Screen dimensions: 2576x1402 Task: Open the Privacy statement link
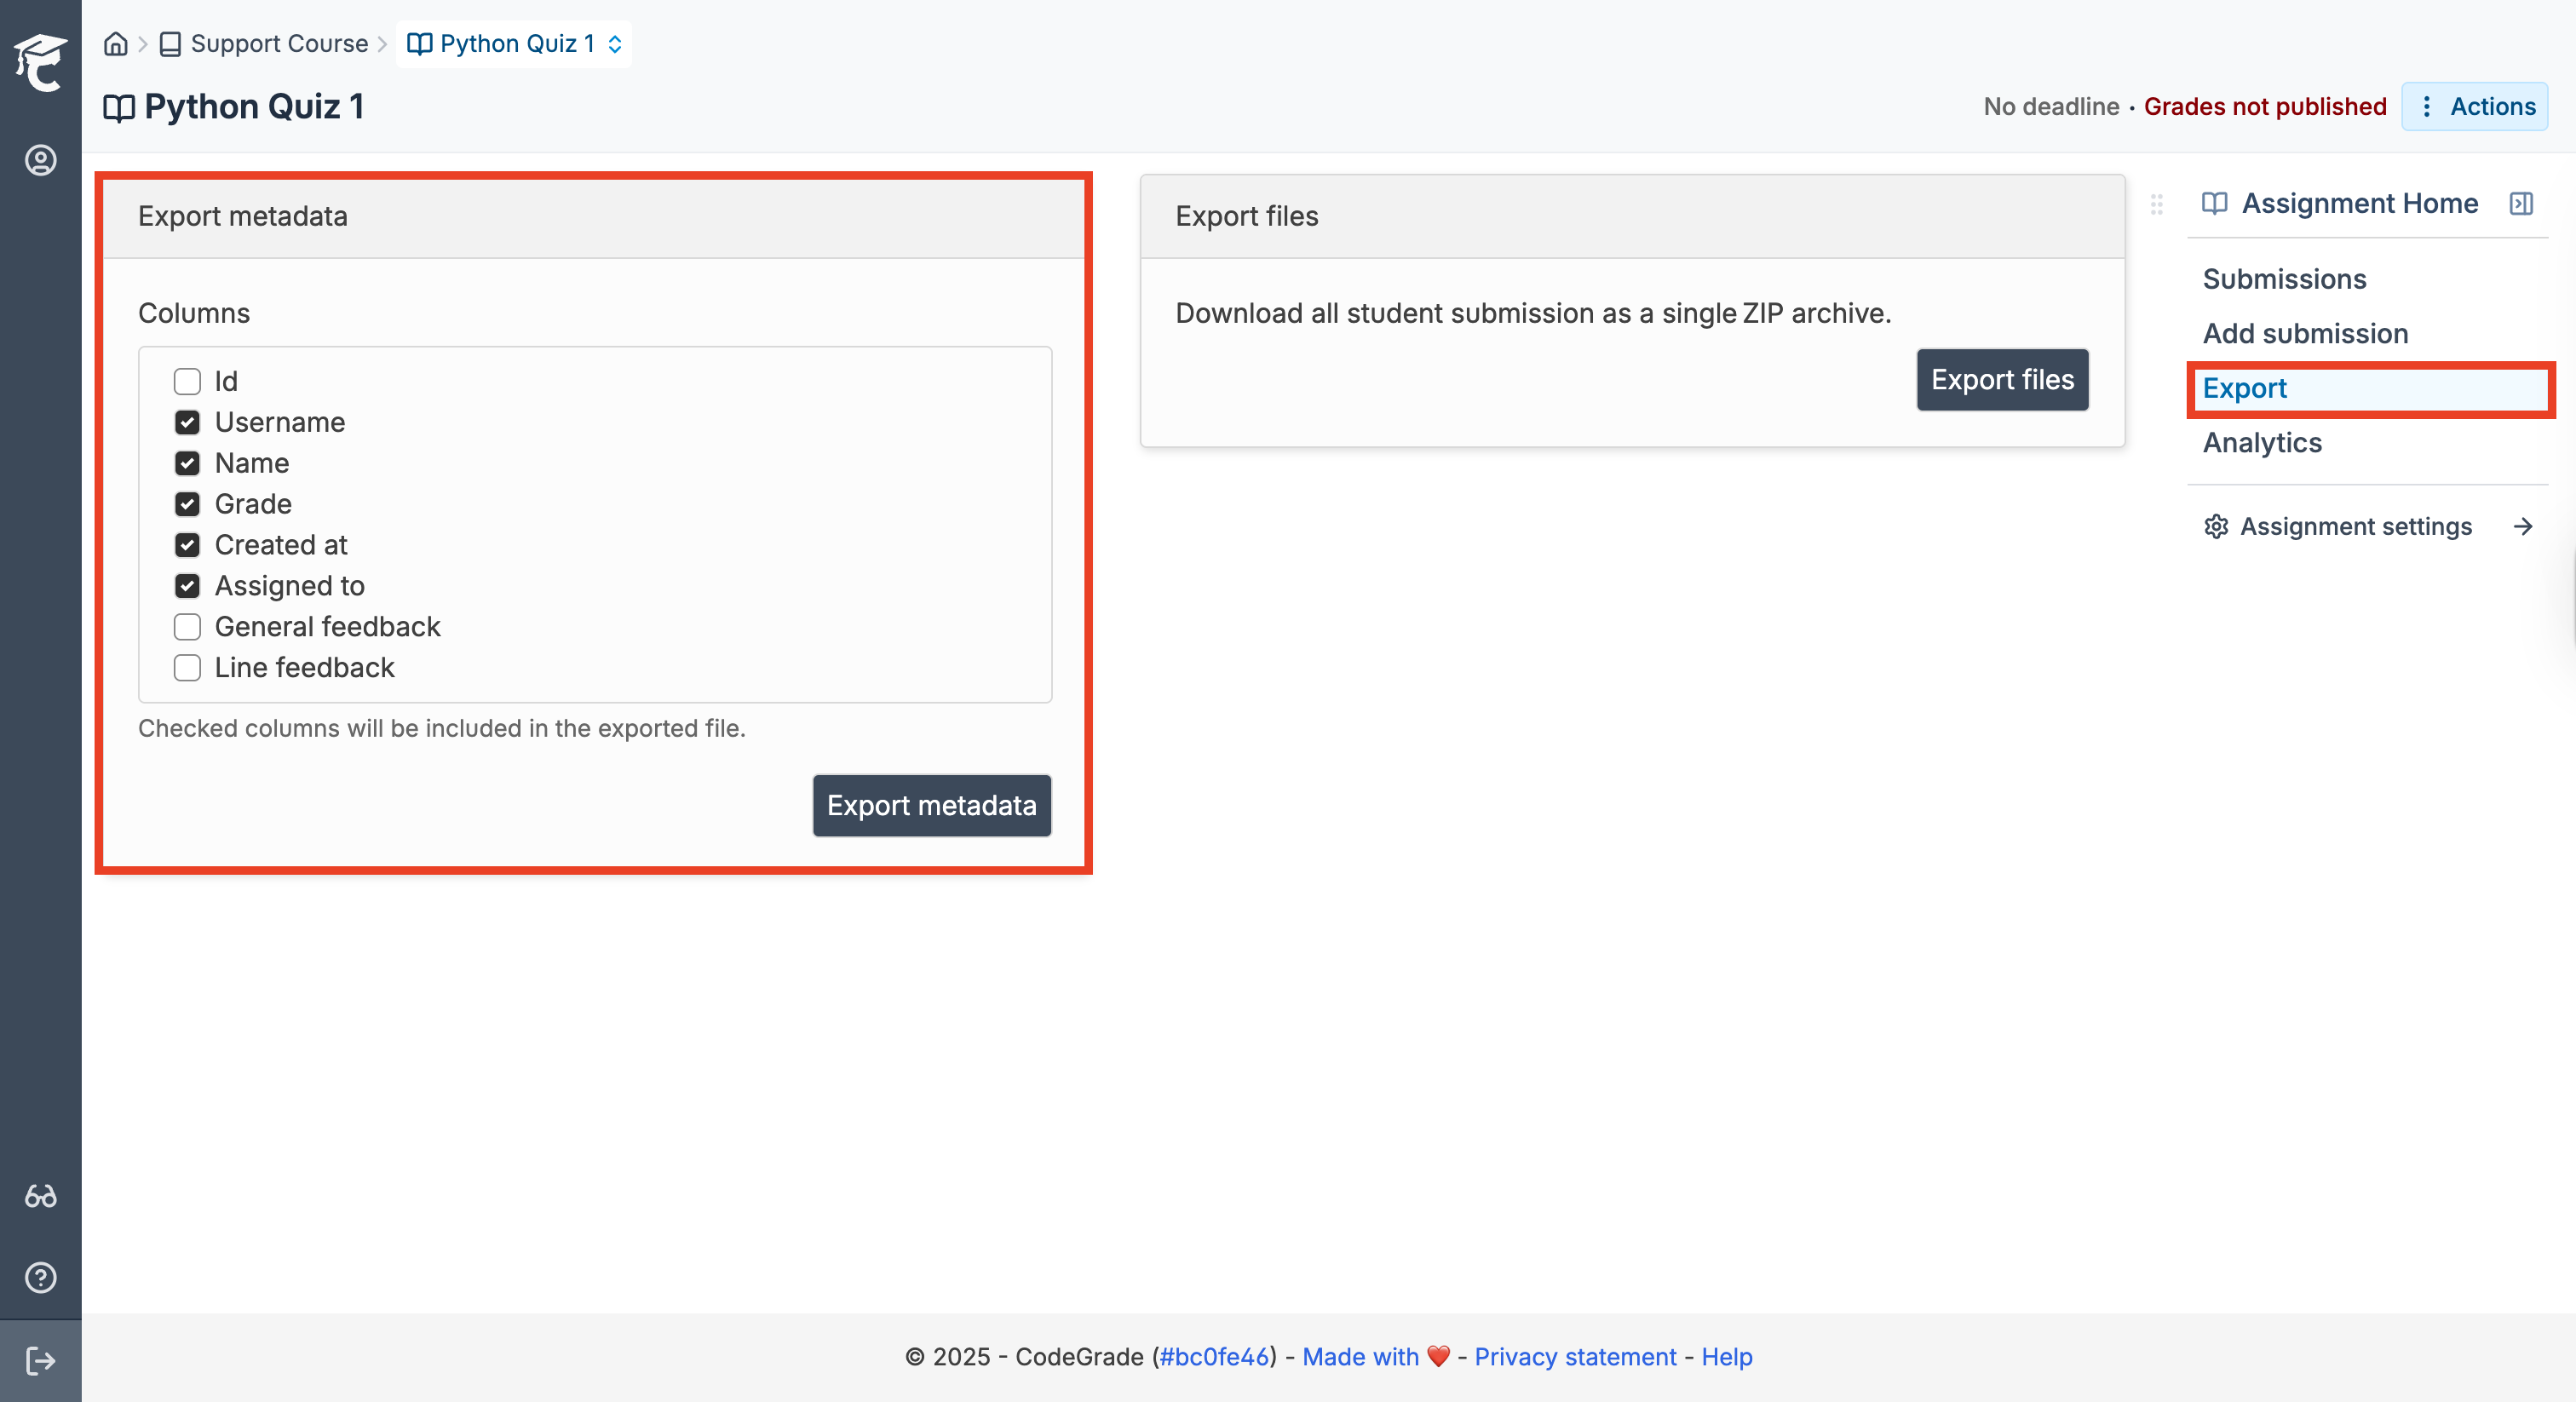(x=1575, y=1357)
